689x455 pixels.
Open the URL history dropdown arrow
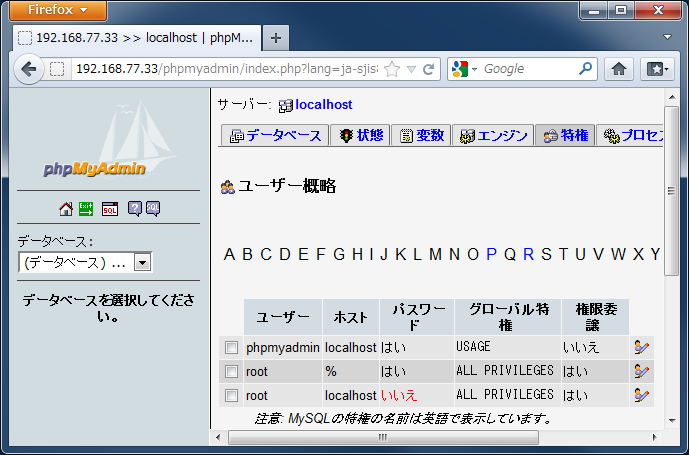coord(411,69)
